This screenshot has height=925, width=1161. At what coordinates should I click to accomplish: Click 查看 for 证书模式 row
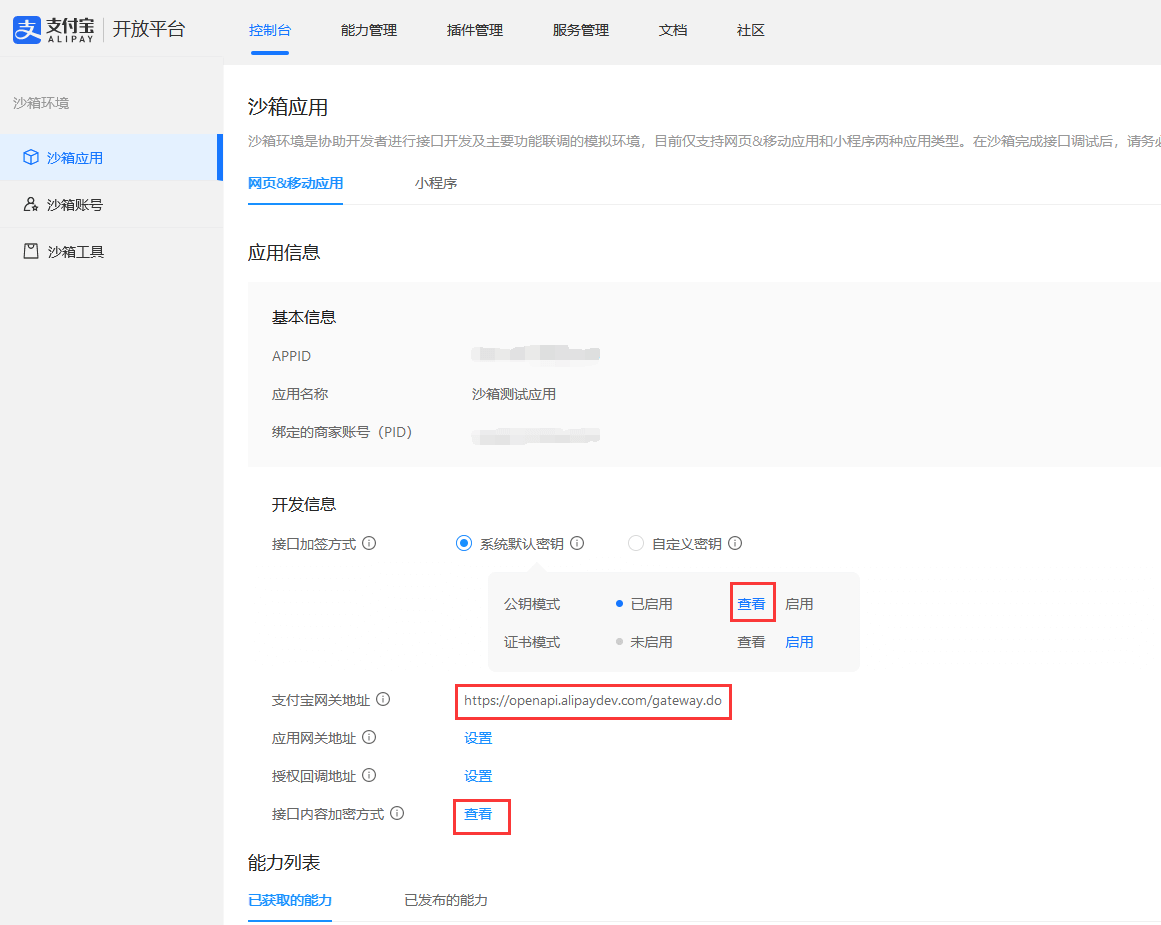click(x=752, y=642)
